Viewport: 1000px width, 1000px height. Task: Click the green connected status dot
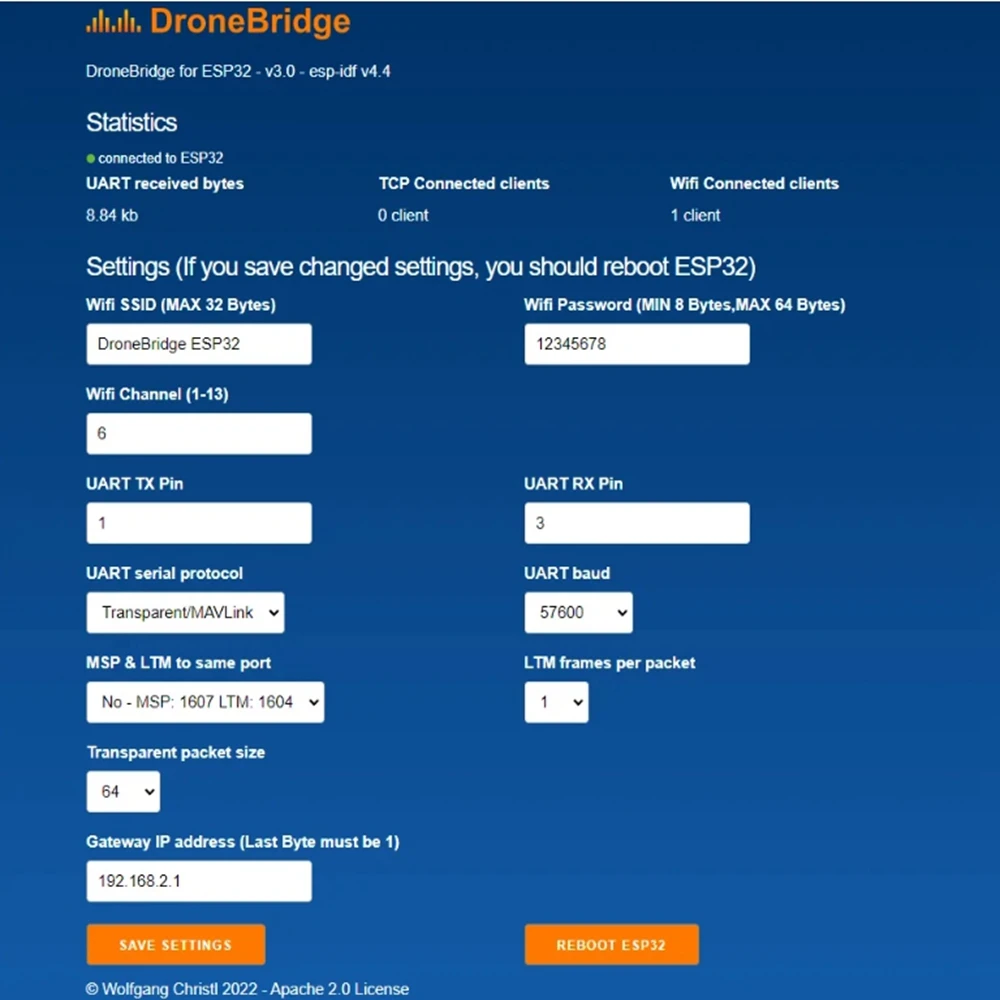91,158
